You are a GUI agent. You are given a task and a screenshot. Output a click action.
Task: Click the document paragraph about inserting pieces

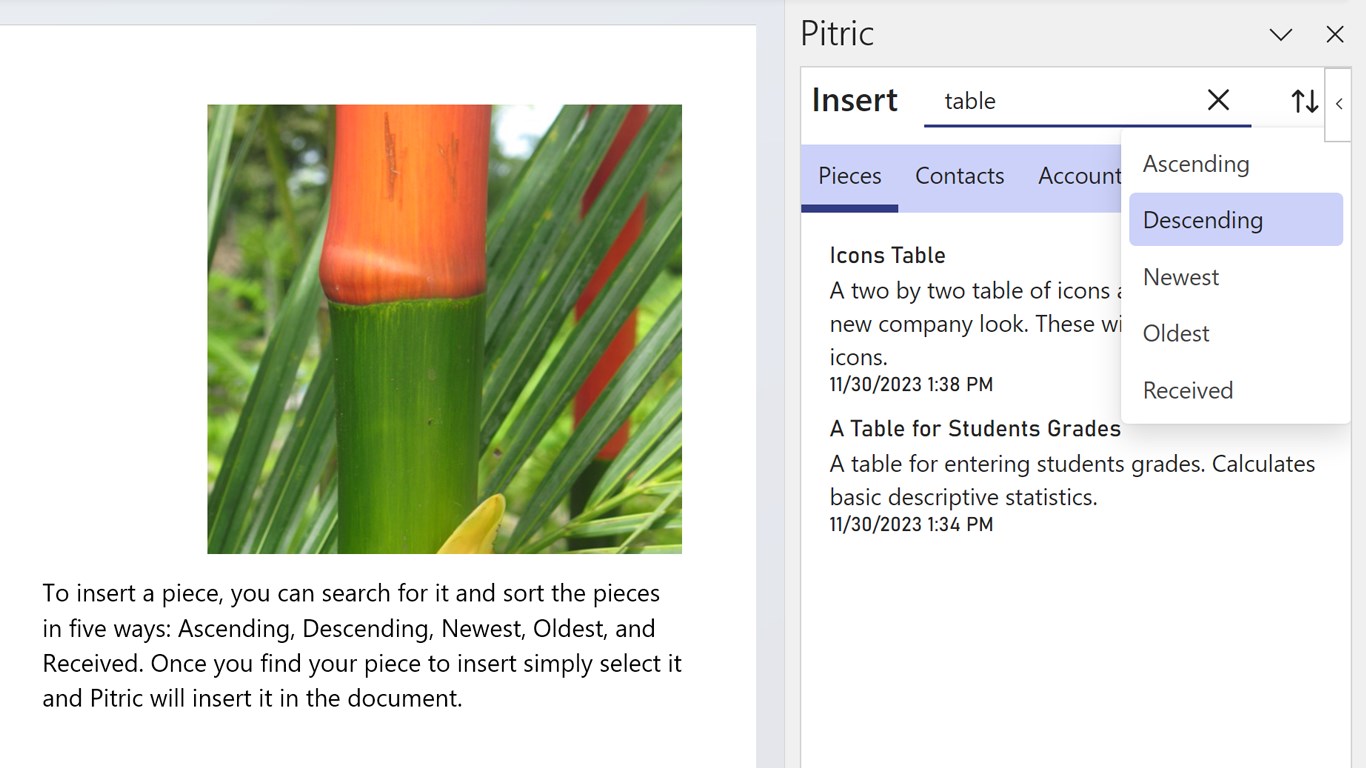tap(361, 645)
